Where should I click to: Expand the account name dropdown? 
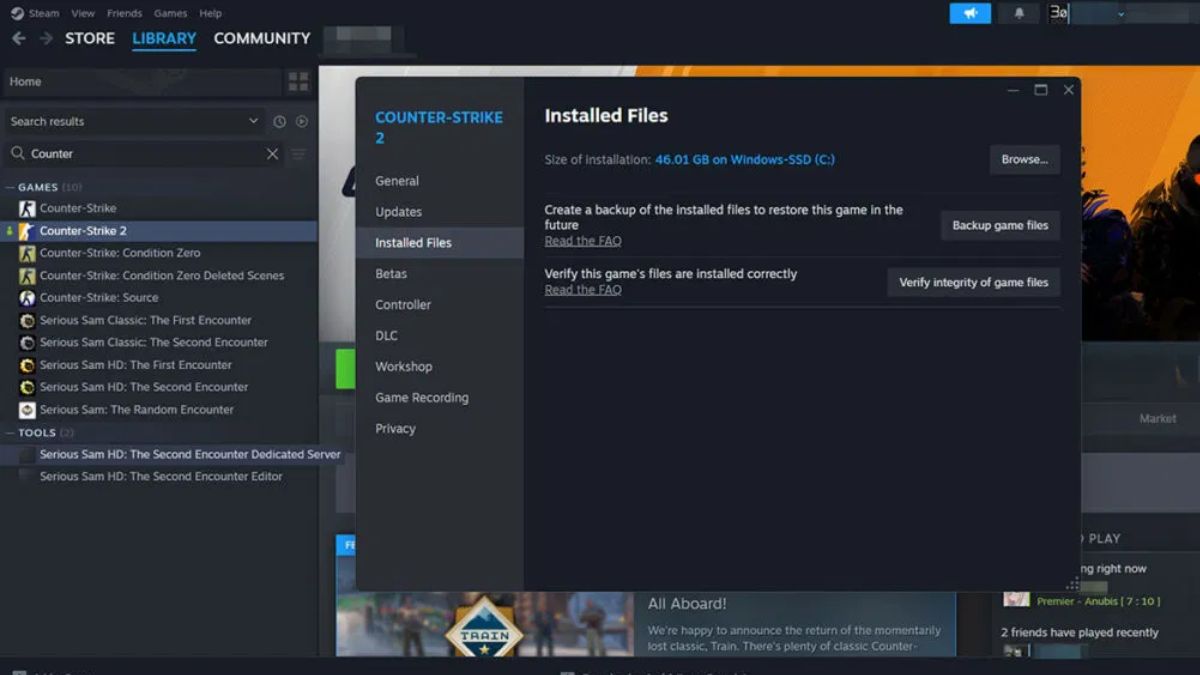[x=1121, y=14]
